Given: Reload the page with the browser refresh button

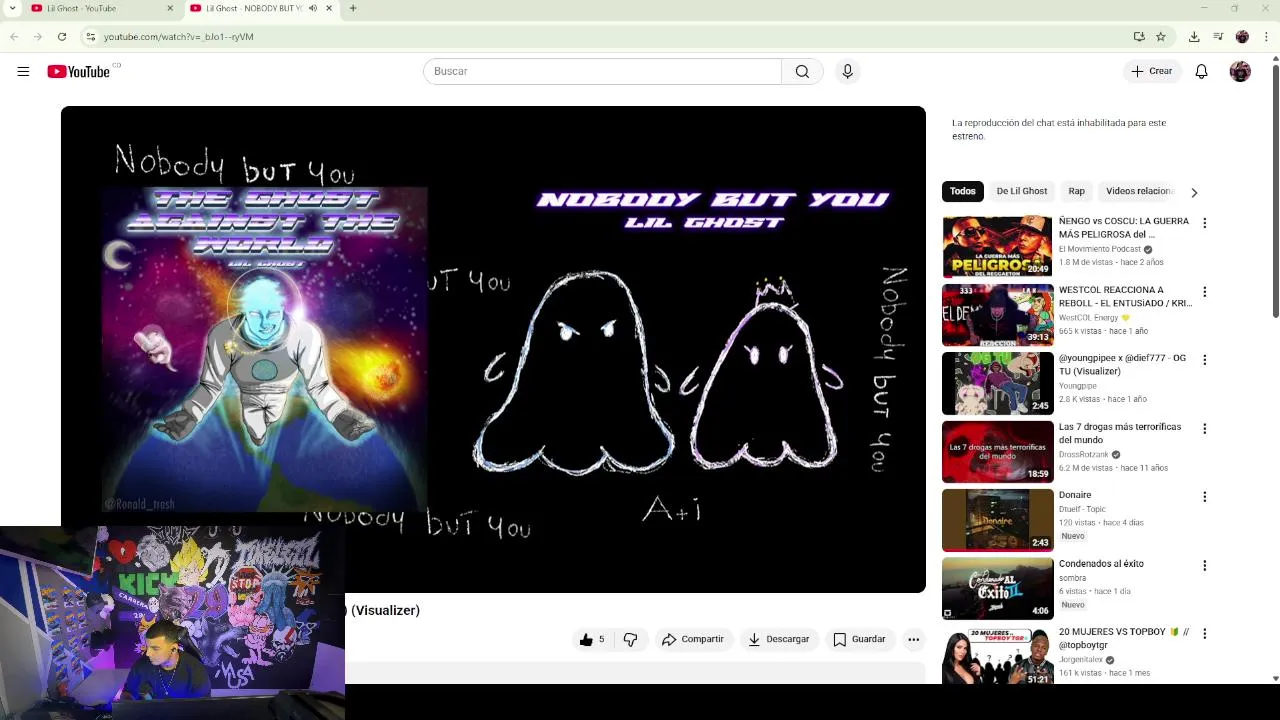Looking at the screenshot, I should [62, 36].
